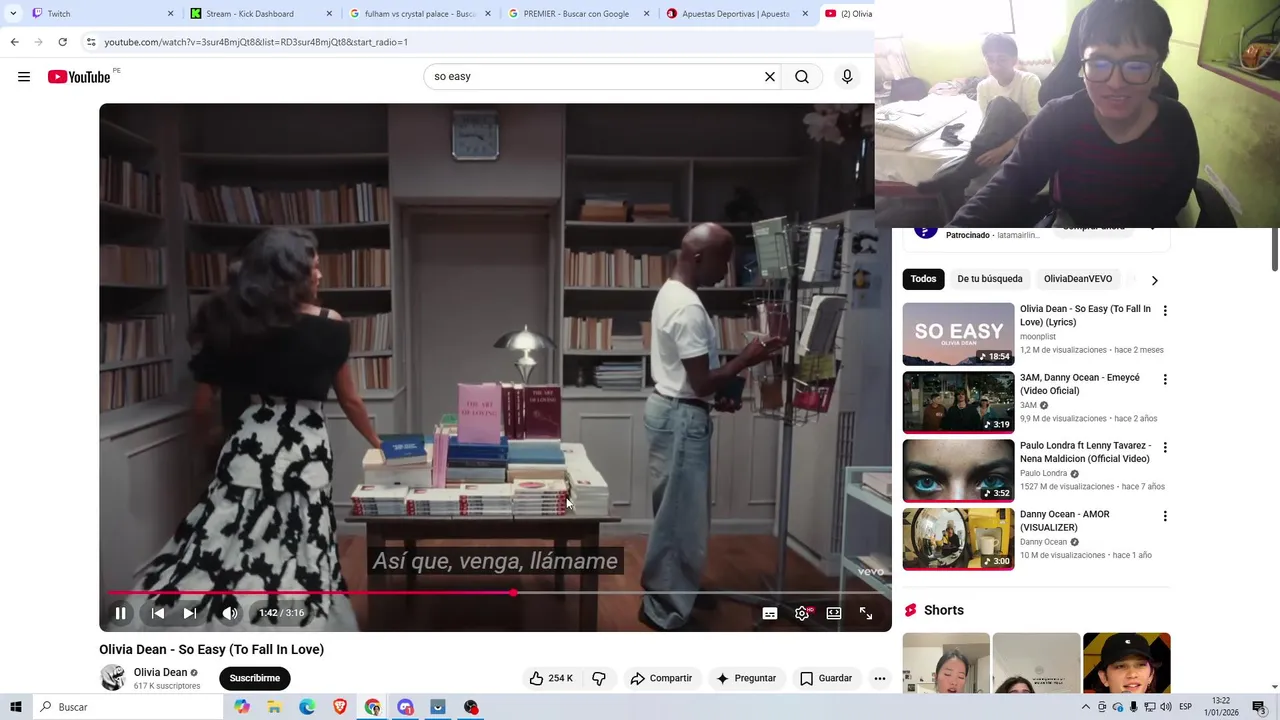Reload the current page
This screenshot has width=1280, height=720.
[62, 42]
